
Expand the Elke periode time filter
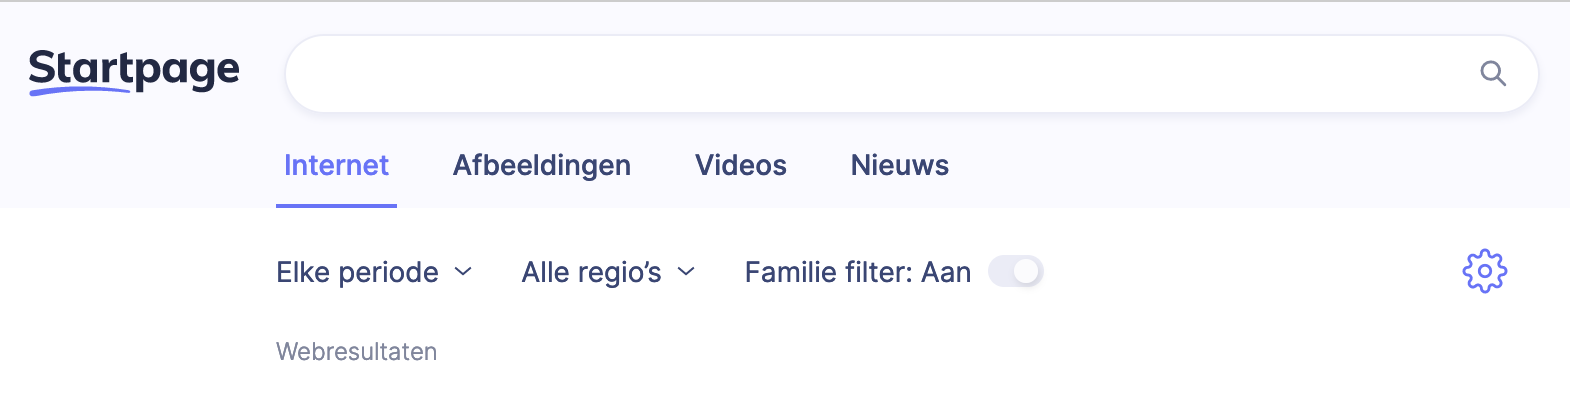pyautogui.click(x=374, y=272)
